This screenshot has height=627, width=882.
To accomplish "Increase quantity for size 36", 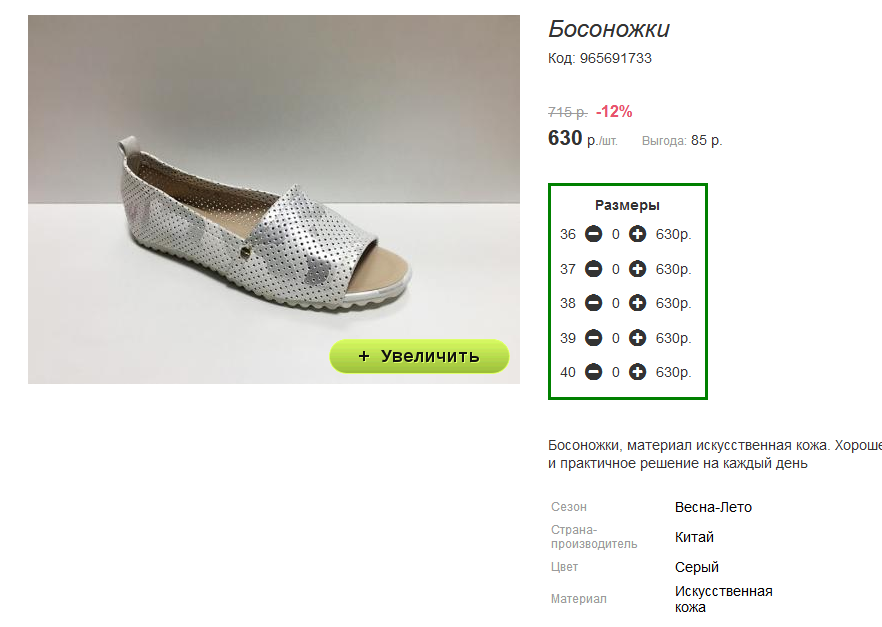I will coord(638,234).
